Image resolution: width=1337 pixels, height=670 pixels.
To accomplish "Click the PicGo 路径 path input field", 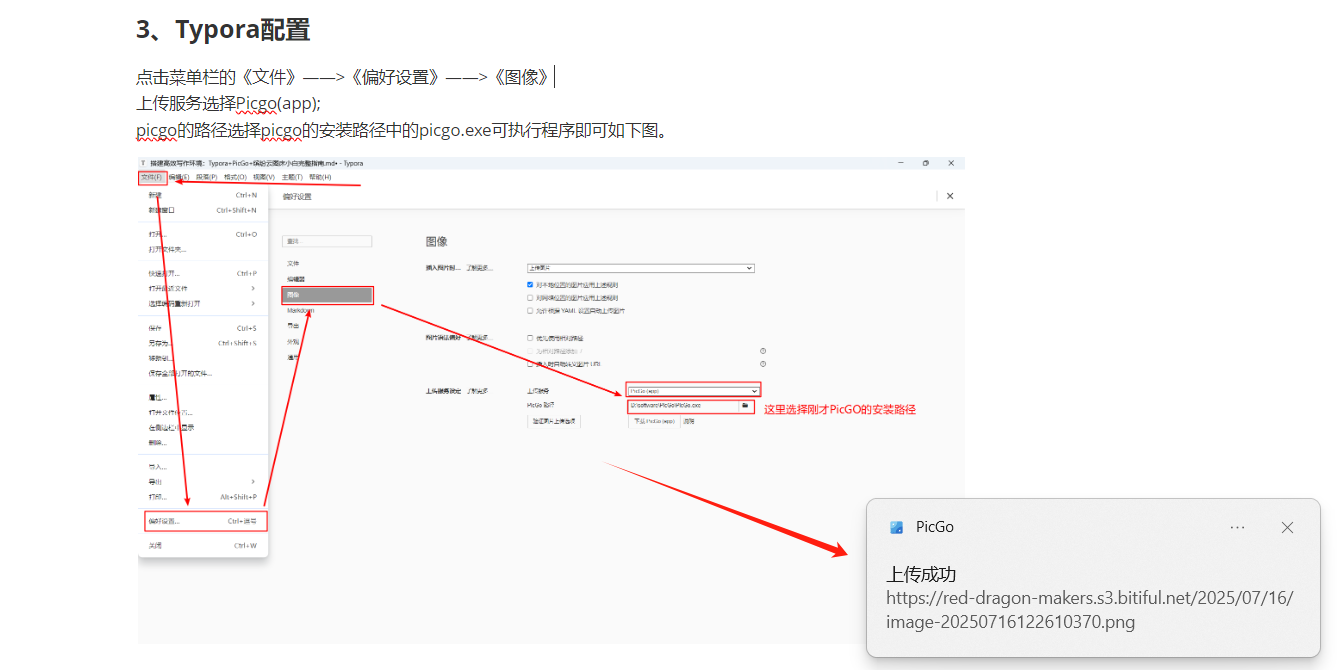I will point(683,406).
